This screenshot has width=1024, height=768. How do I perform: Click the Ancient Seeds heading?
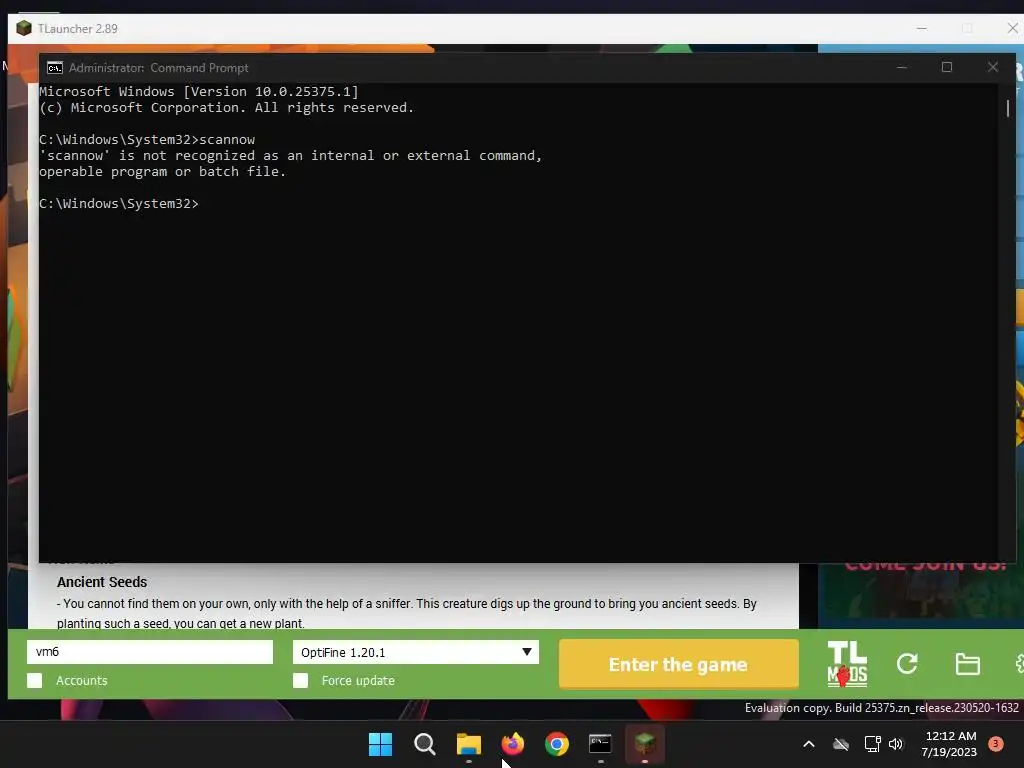tap(102, 582)
